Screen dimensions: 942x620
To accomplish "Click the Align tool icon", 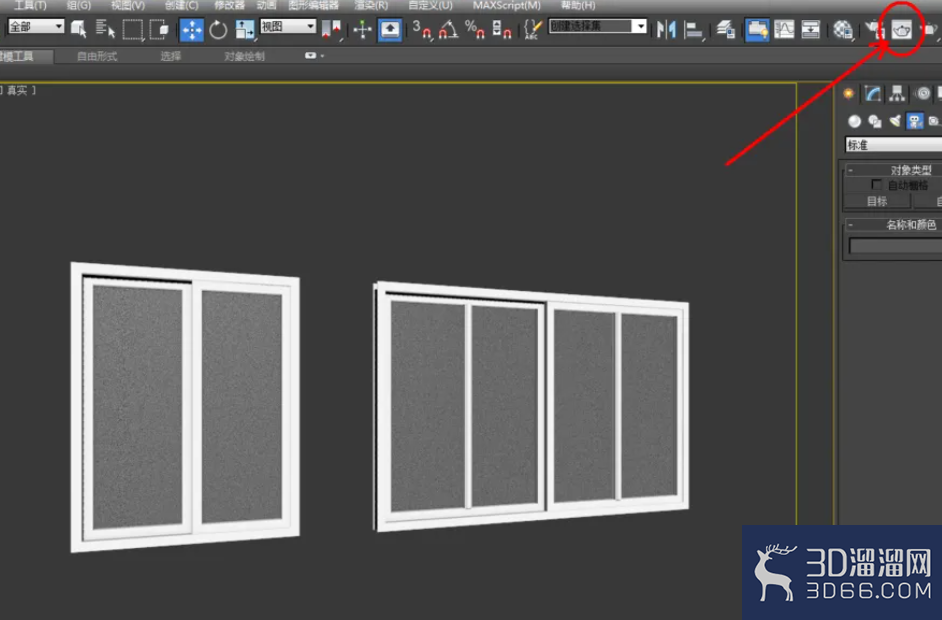I will [x=694, y=29].
